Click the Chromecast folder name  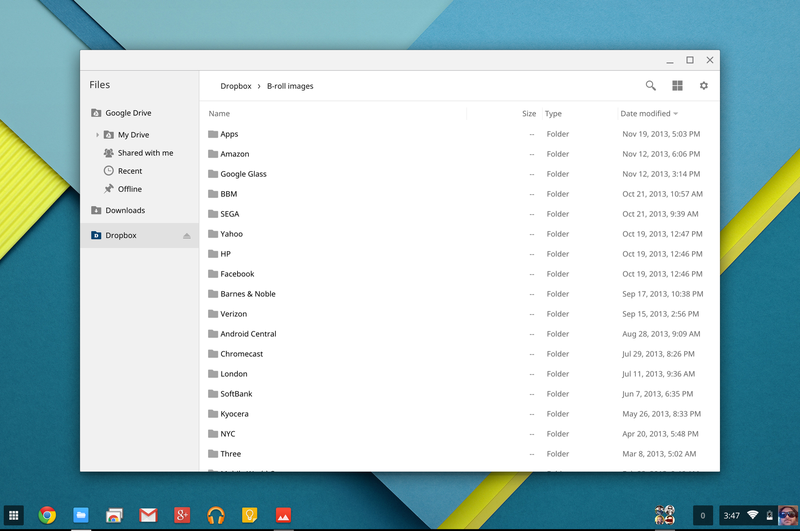coord(242,354)
